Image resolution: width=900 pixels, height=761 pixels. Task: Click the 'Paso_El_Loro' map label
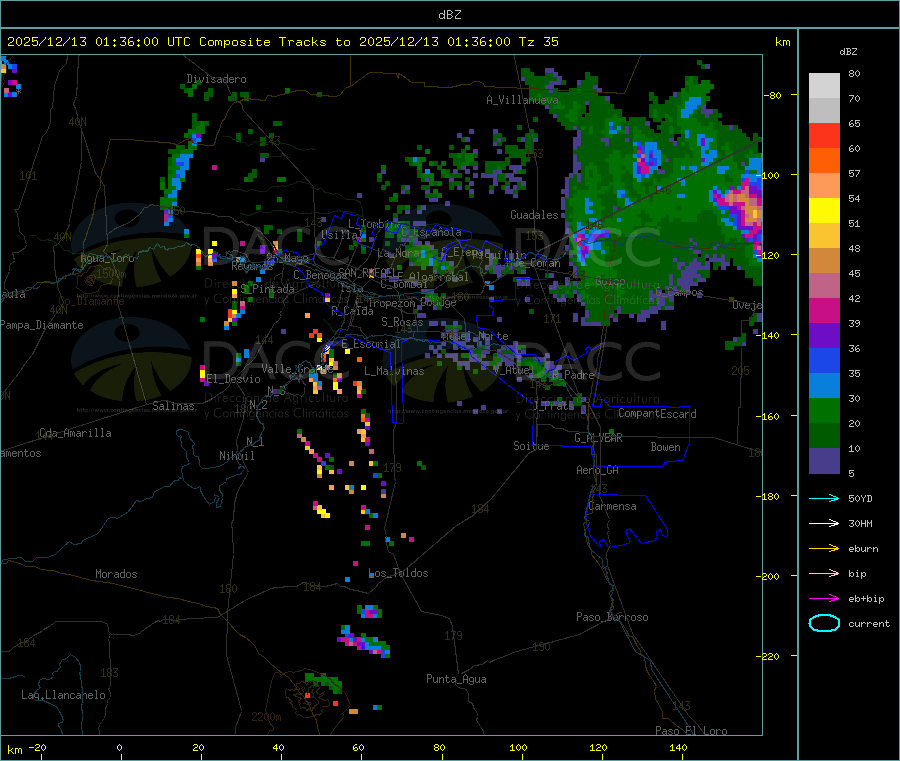[691, 731]
